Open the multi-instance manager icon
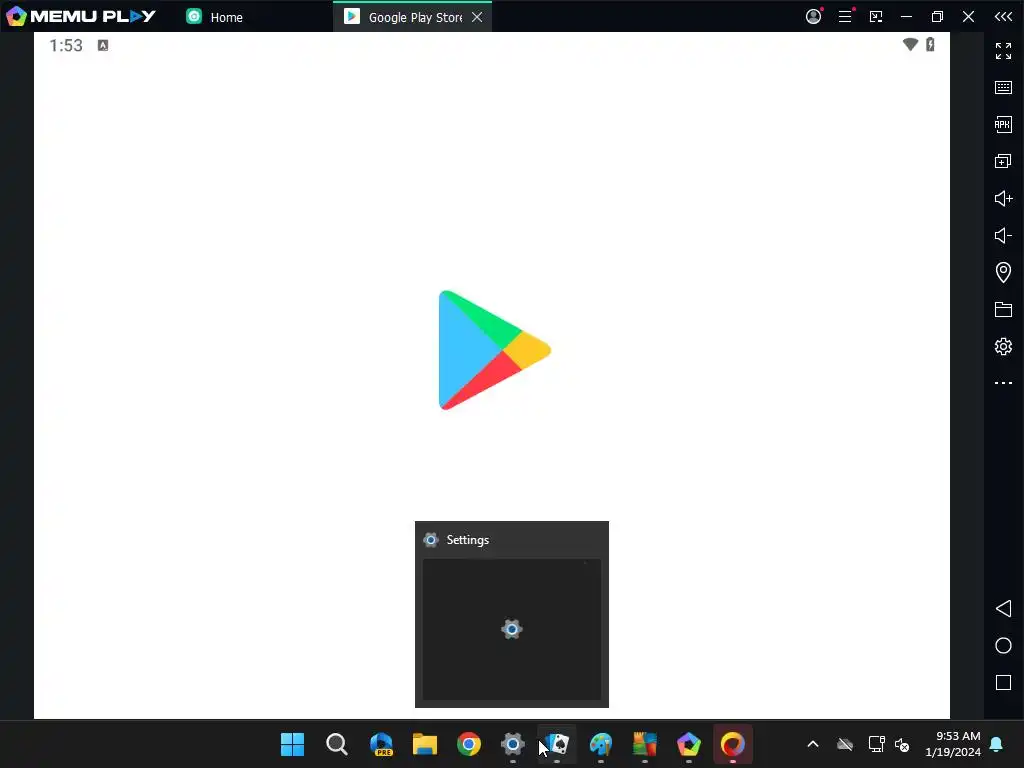This screenshot has height=768, width=1024. point(1003,161)
